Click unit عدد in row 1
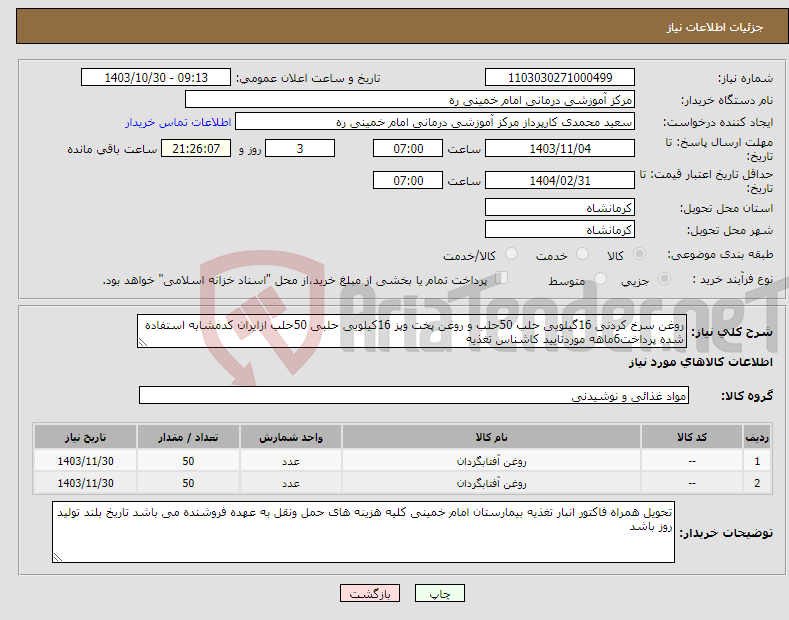Screen dimensions: 789x620 (291, 461)
